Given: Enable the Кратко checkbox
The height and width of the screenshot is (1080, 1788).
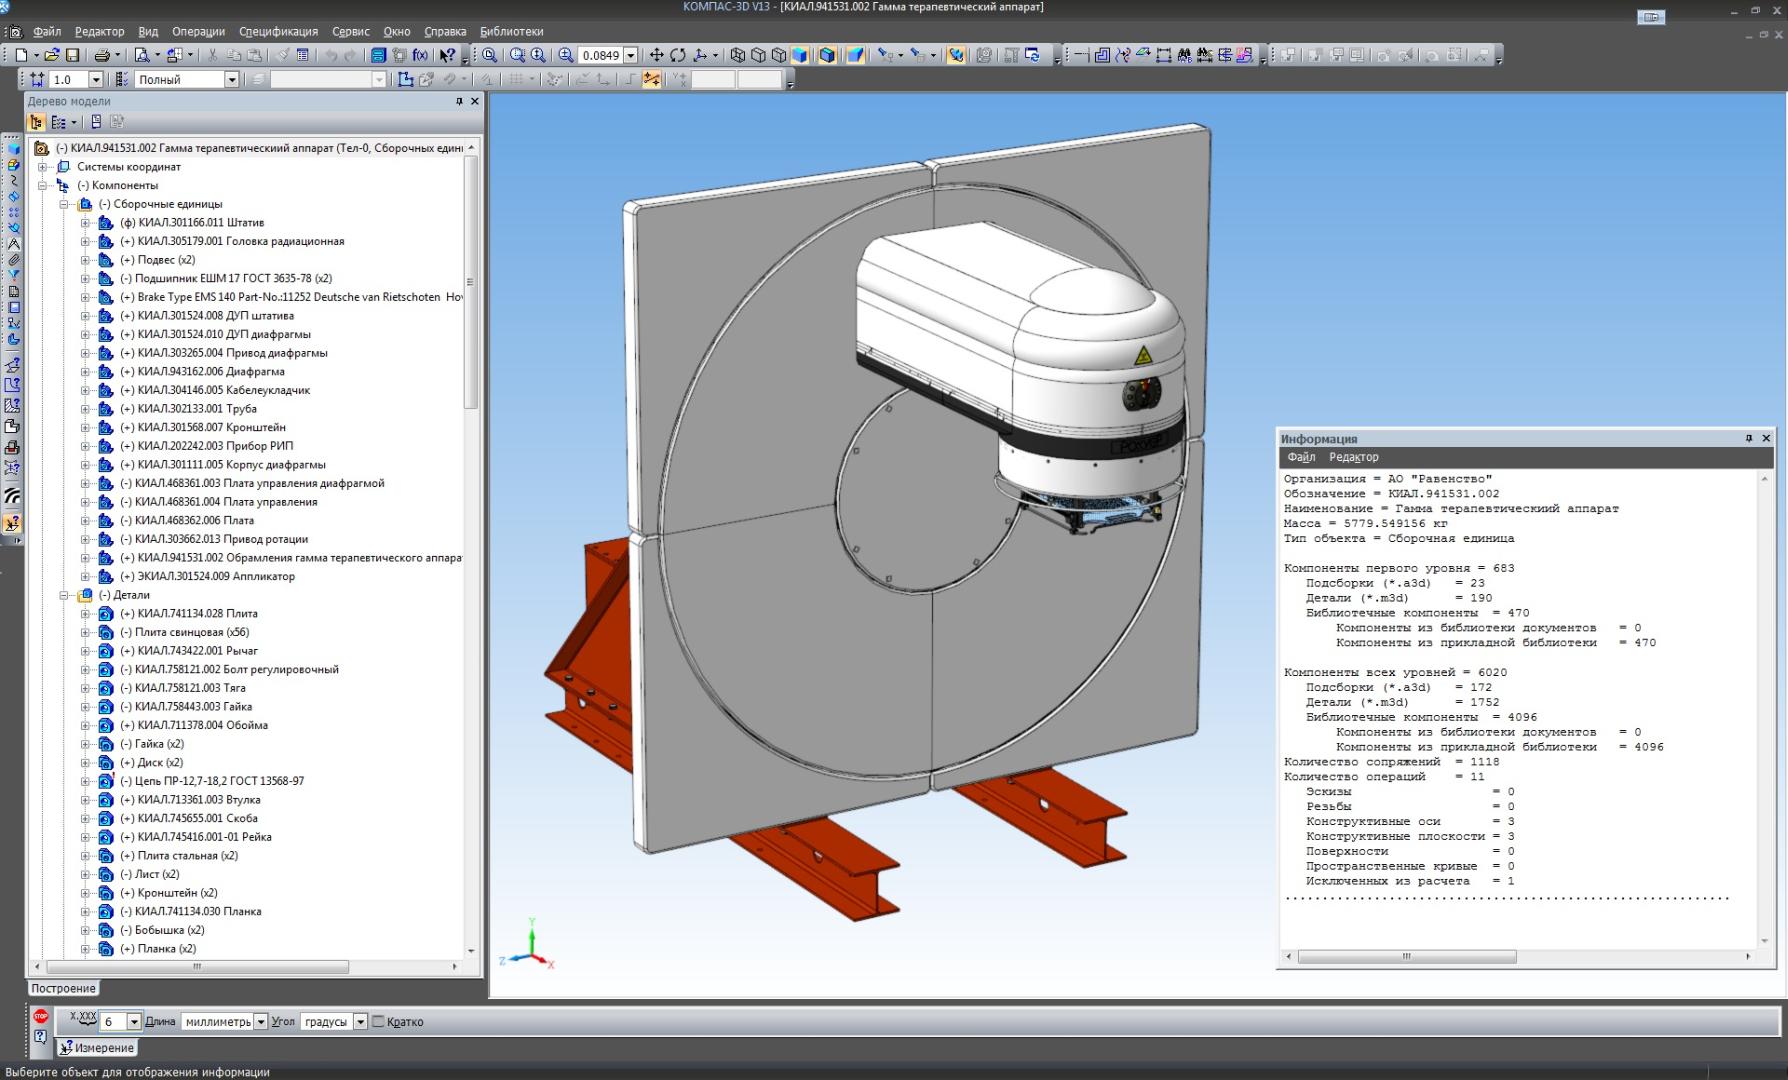Looking at the screenshot, I should [378, 1022].
